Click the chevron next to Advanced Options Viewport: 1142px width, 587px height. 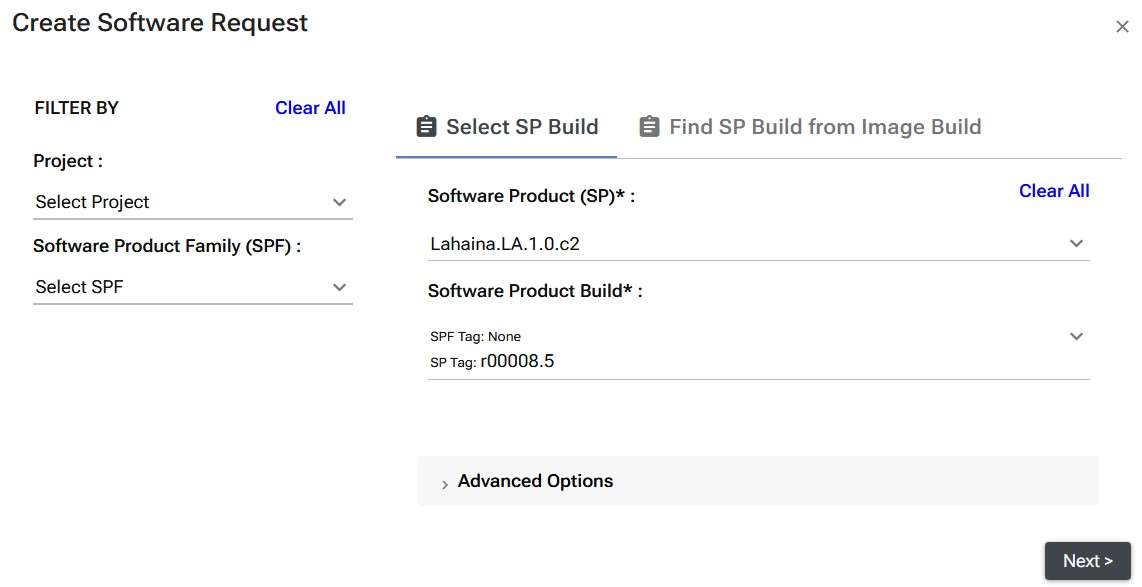pyautogui.click(x=443, y=483)
